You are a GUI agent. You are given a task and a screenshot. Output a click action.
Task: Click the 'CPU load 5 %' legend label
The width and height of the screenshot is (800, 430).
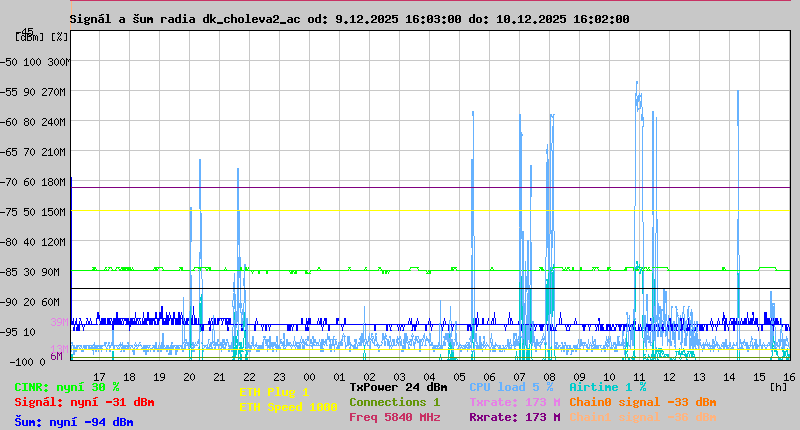click(x=511, y=387)
